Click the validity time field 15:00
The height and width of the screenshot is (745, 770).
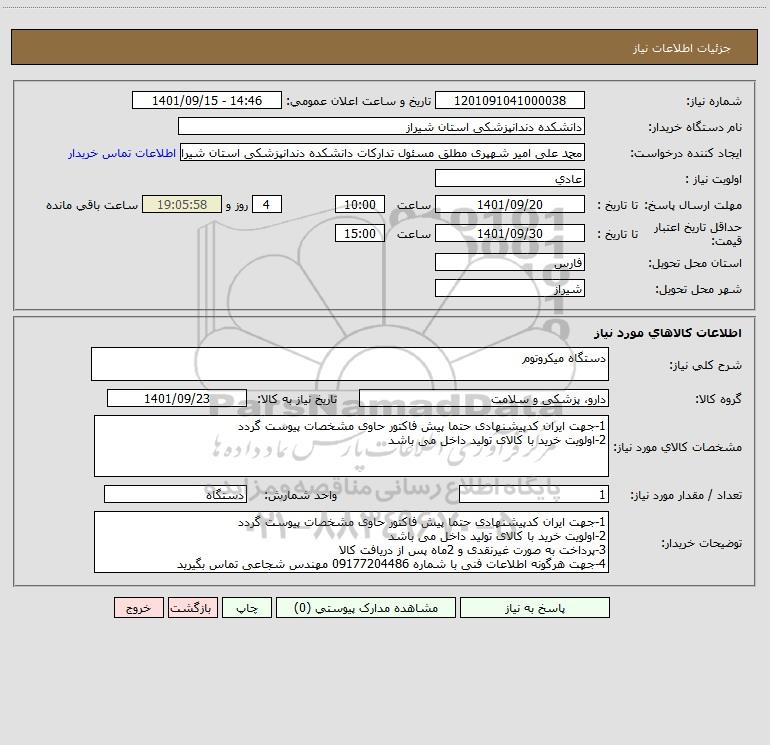point(359,233)
